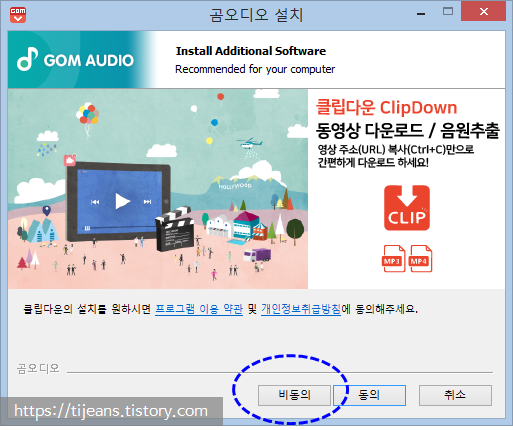Screen dimensions: 513x430
Task: Close the 곰오디오 설치 window
Action: tap(483, 12)
